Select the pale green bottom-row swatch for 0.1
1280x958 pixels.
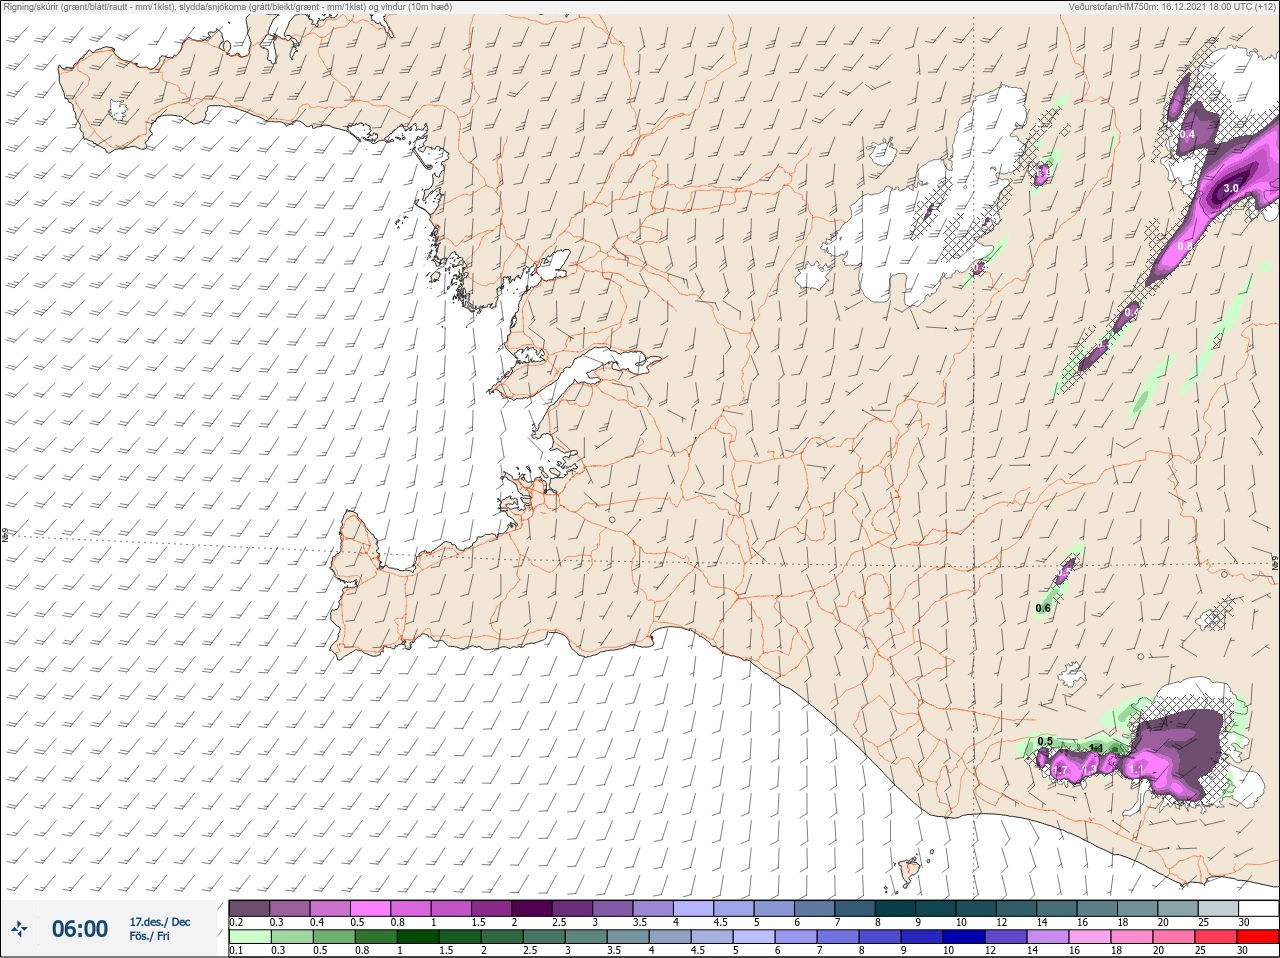(249, 937)
